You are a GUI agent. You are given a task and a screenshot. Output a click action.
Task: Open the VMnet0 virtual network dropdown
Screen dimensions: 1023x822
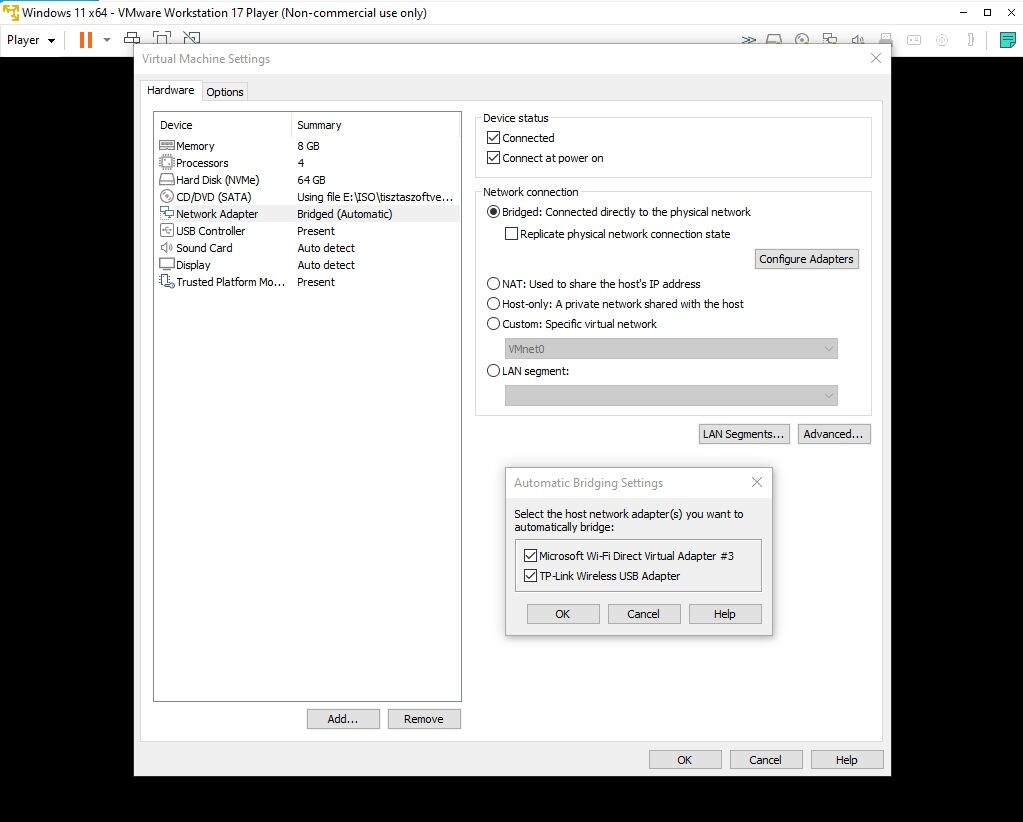point(671,349)
